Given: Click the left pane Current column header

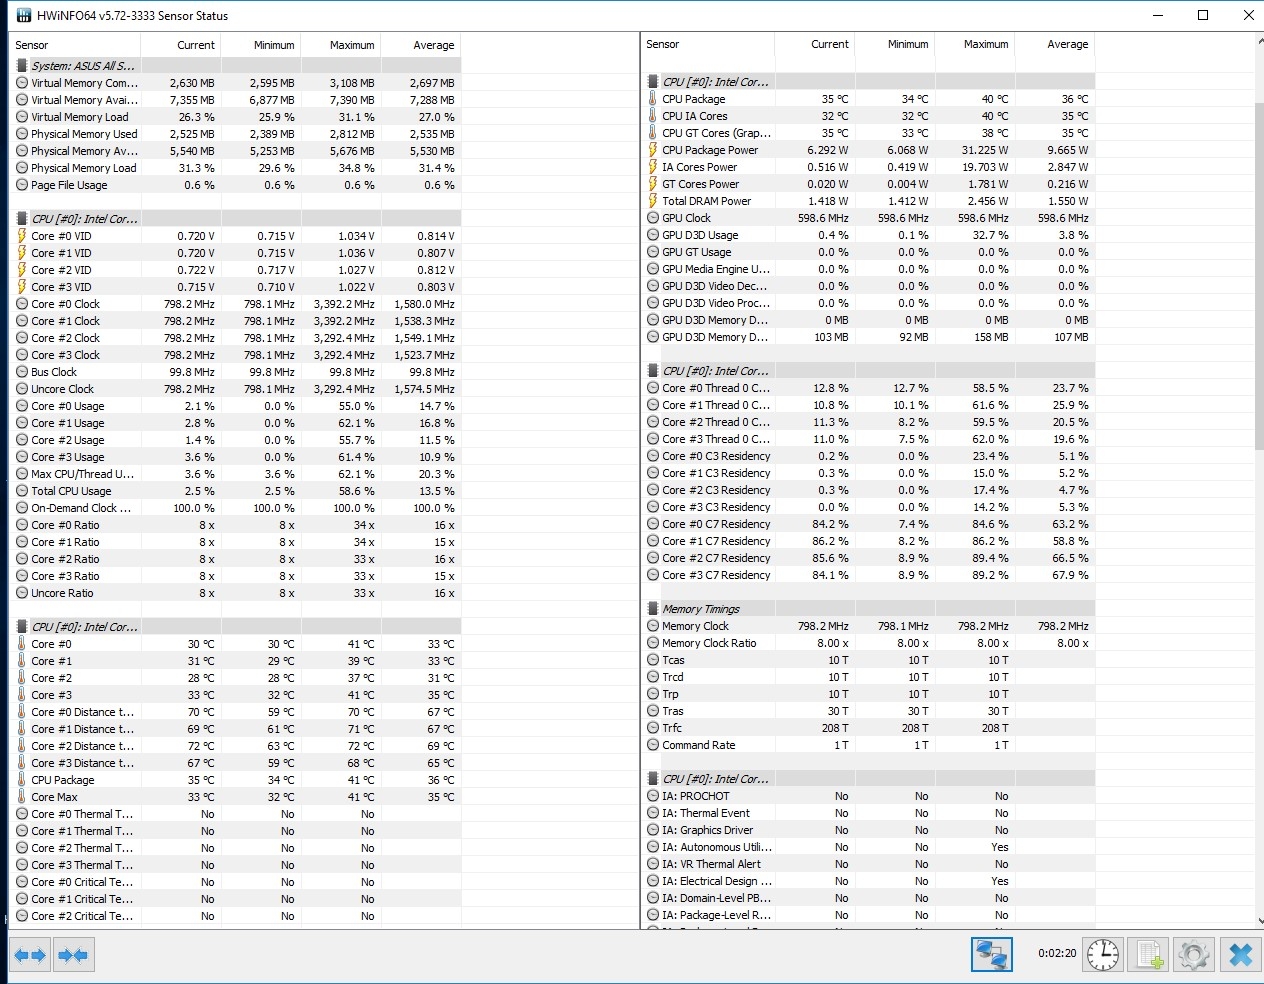Looking at the screenshot, I should (181, 45).
